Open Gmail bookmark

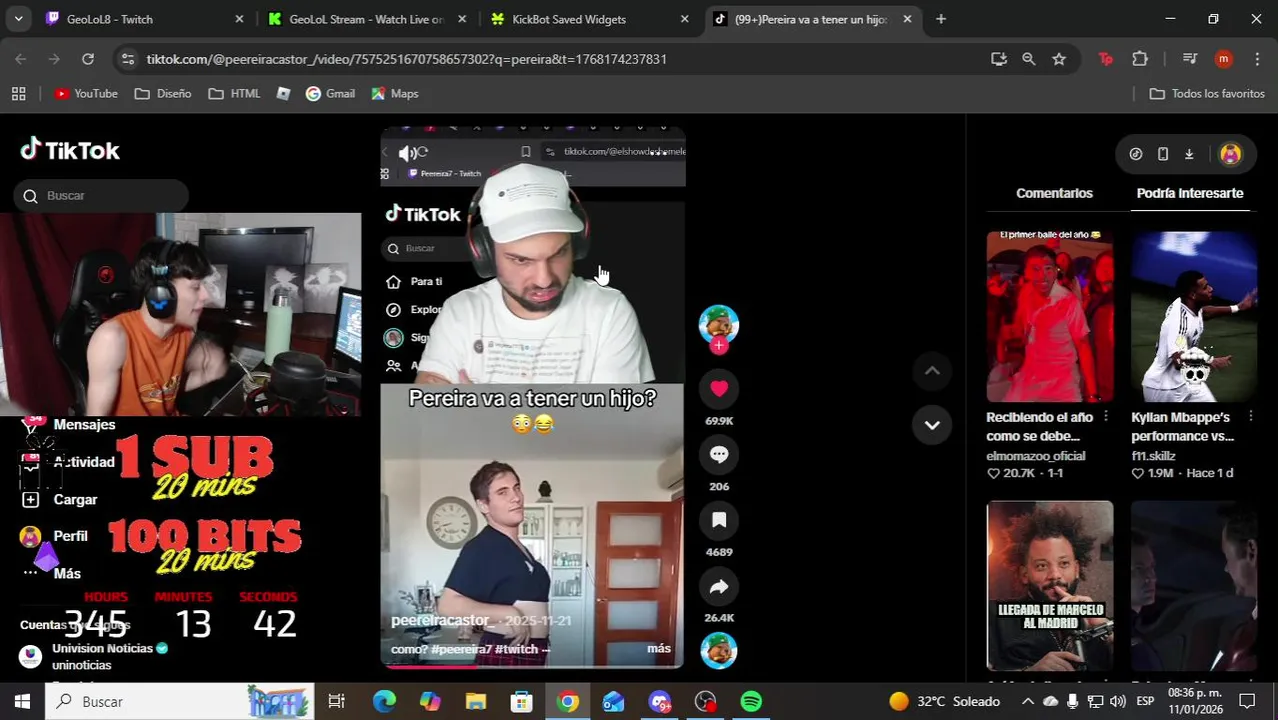[330, 93]
